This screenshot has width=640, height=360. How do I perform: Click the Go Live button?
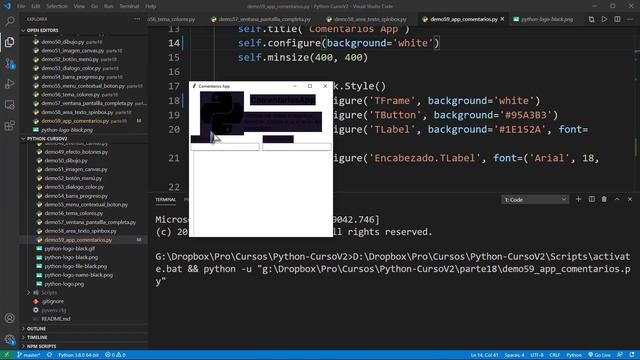599,355
